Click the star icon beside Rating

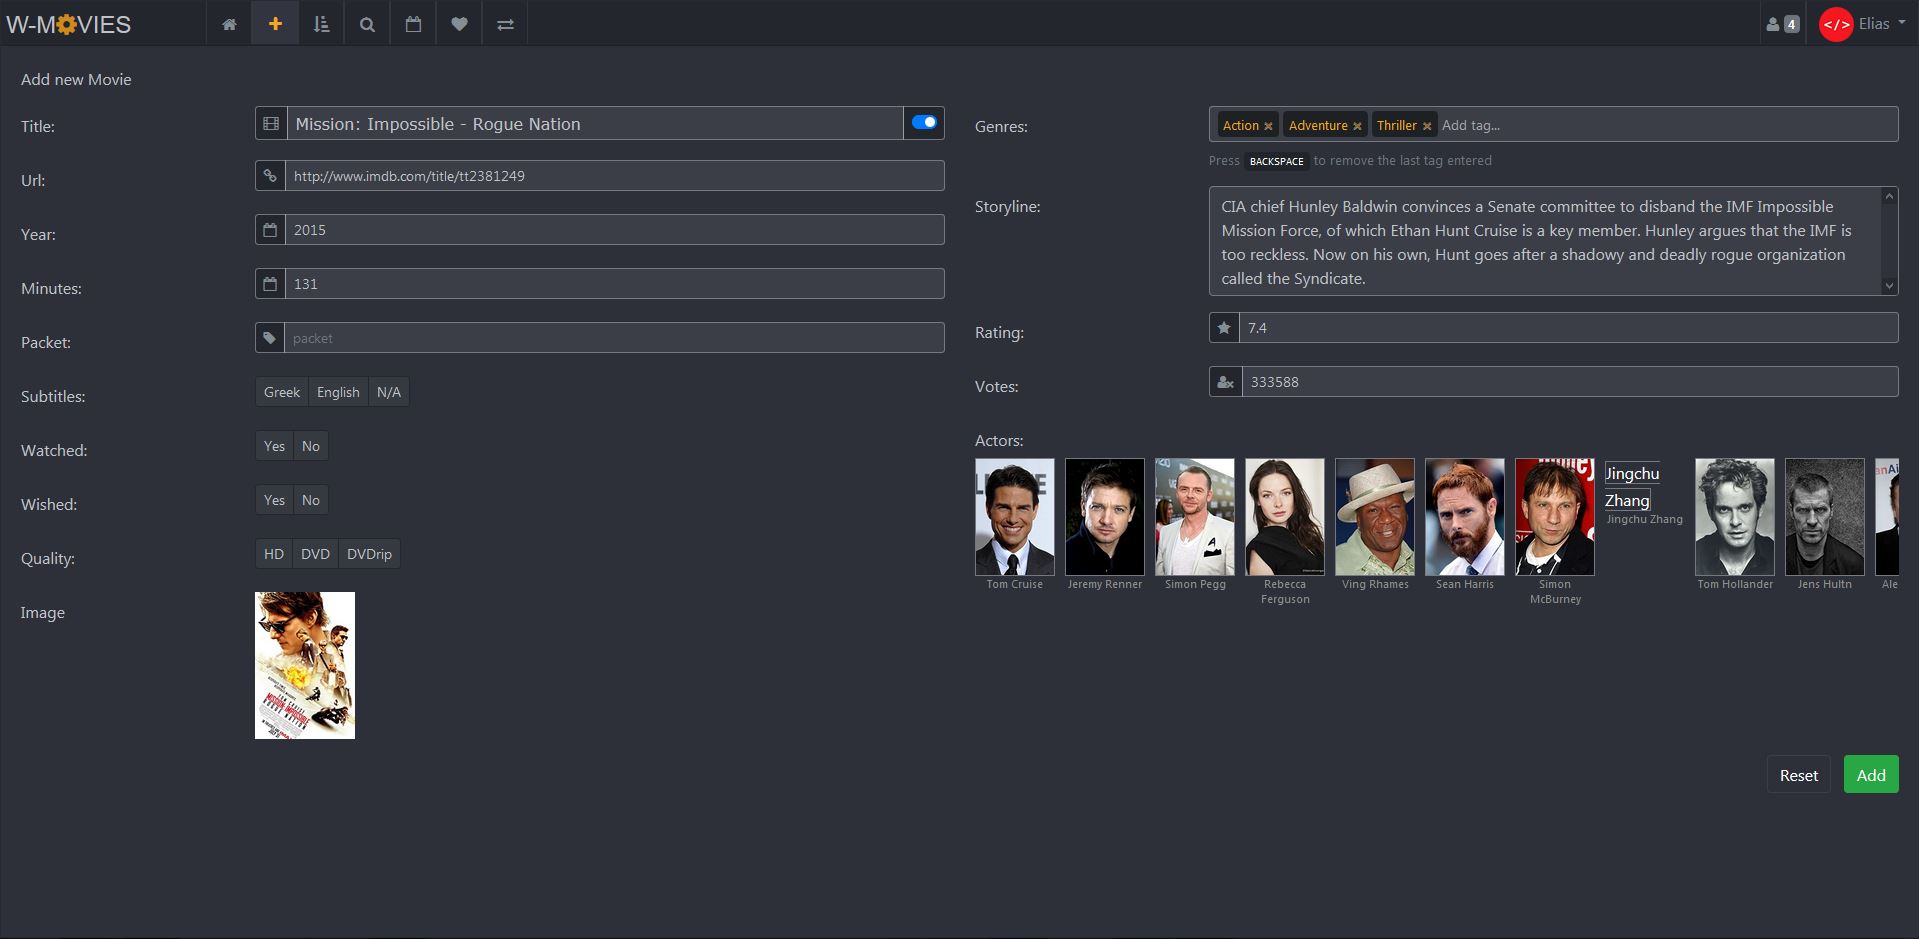coord(1224,328)
